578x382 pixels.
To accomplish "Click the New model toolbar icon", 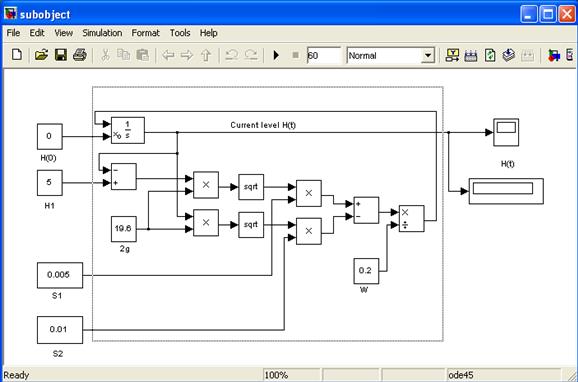I will [x=17, y=55].
